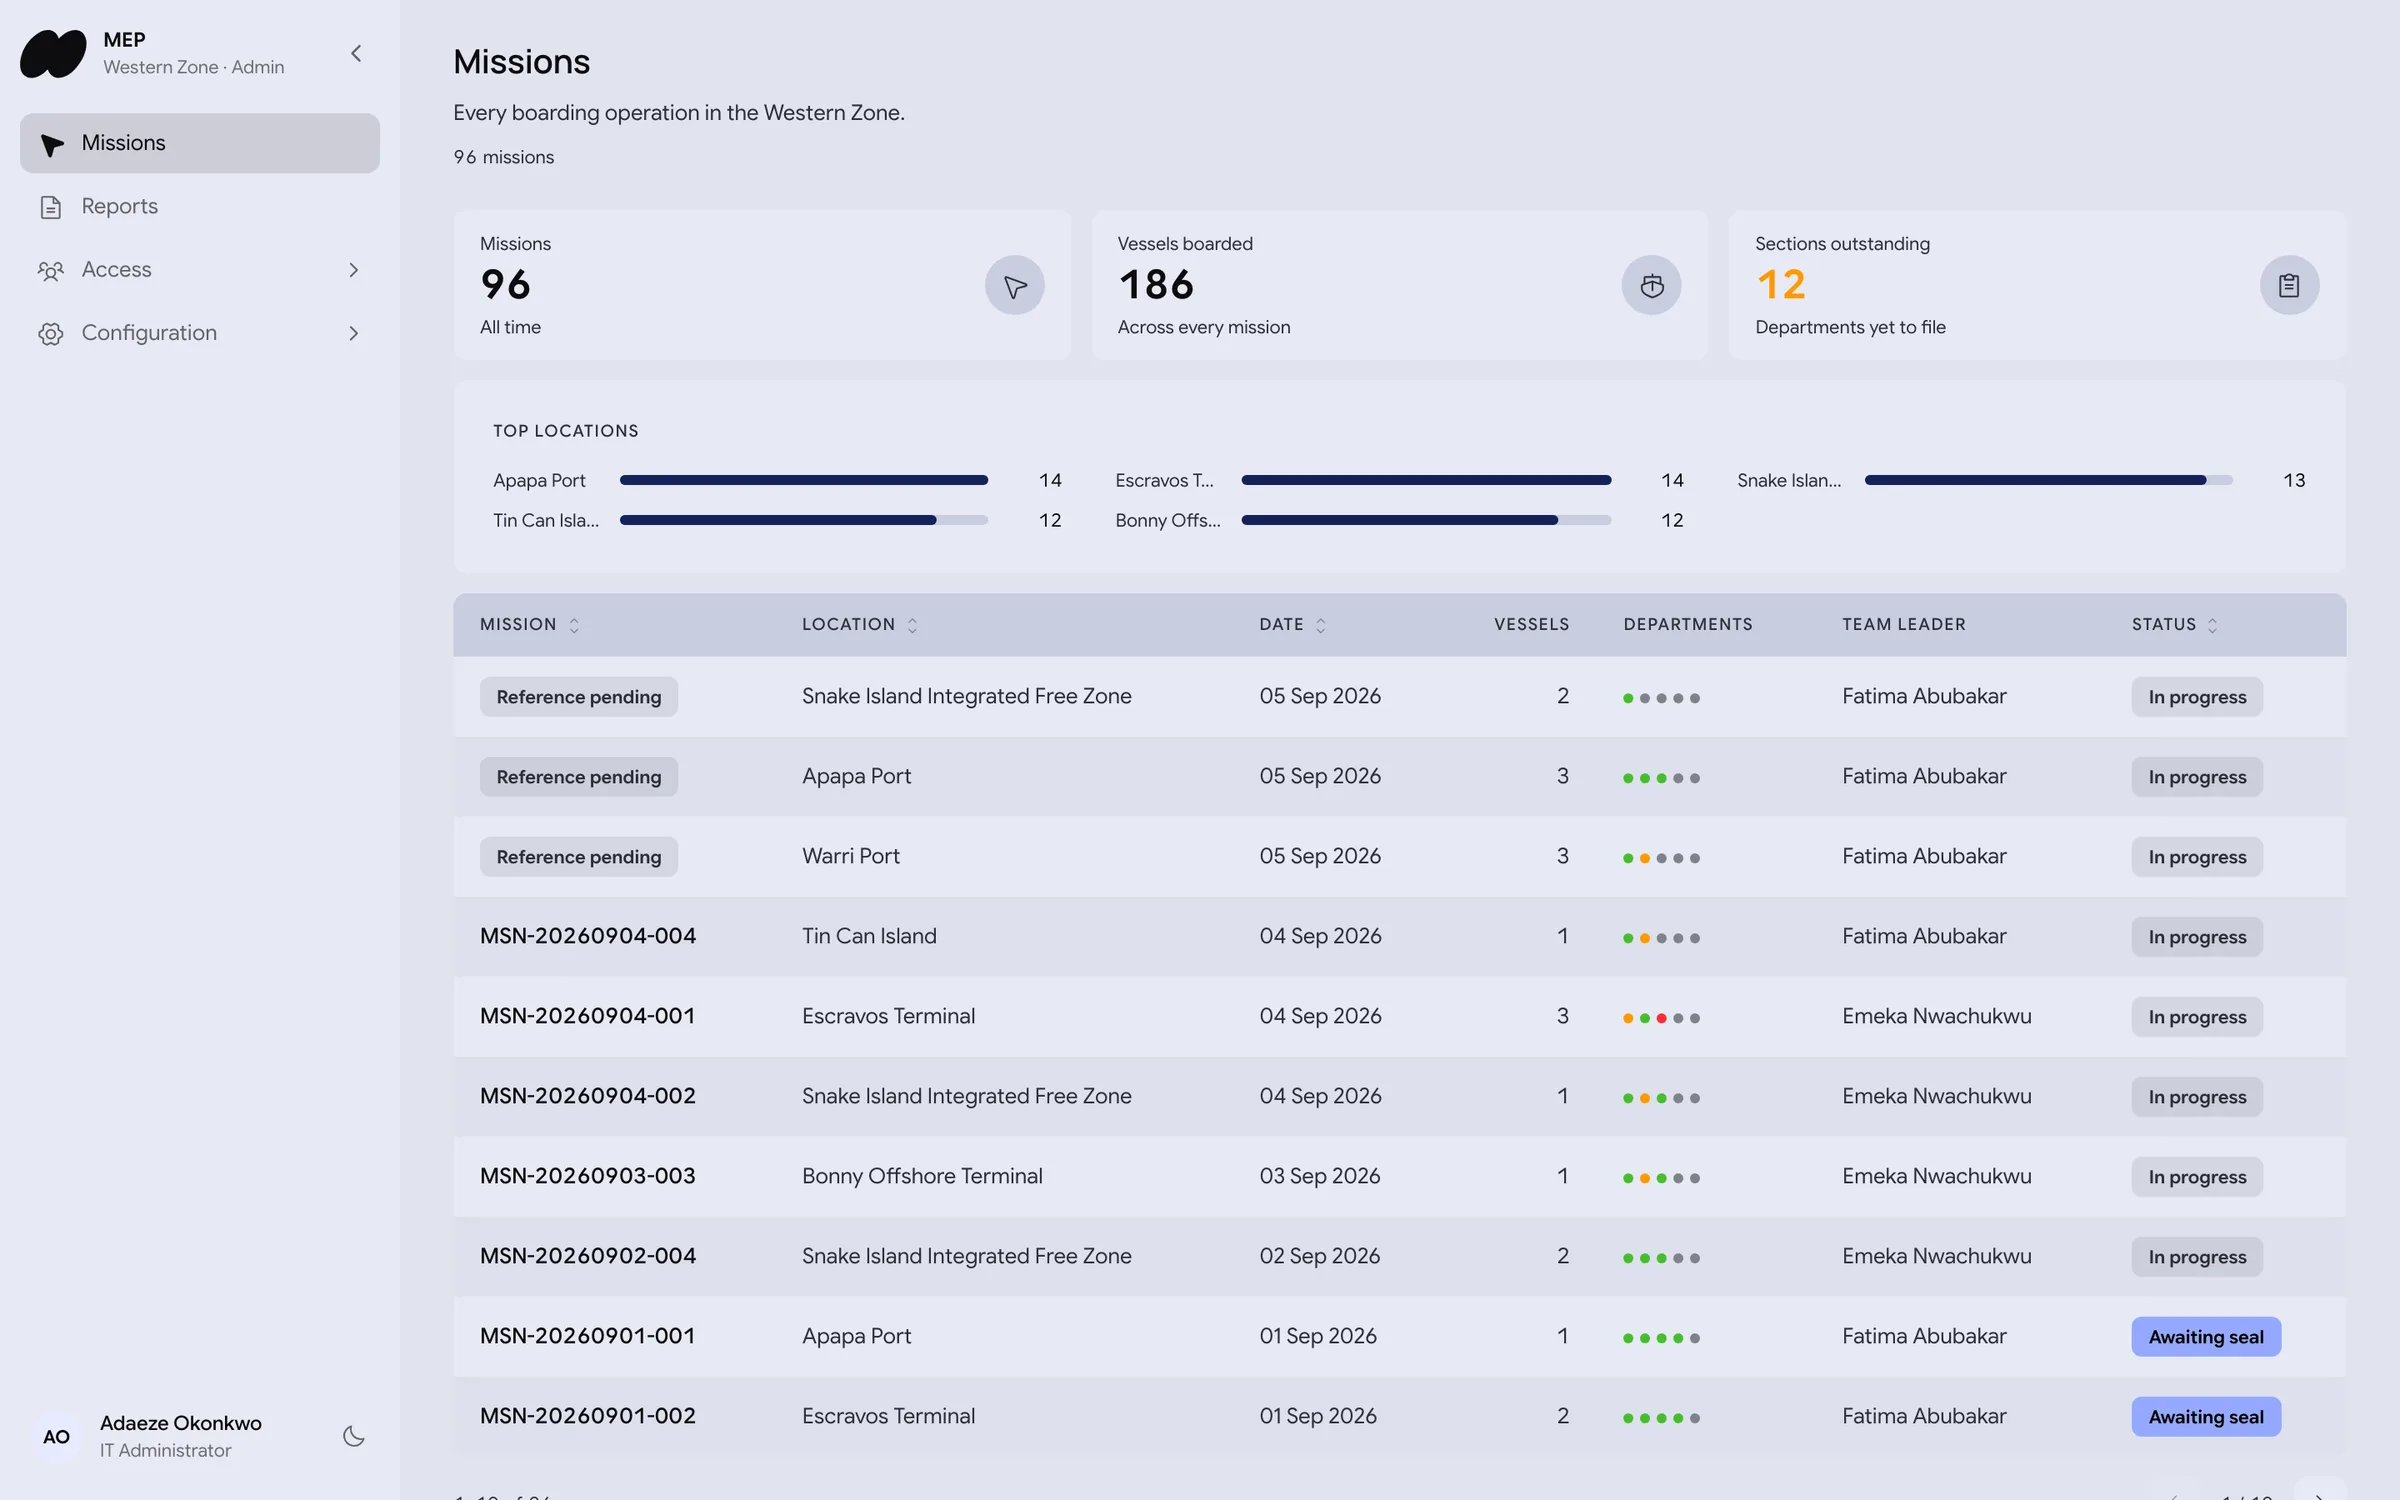Viewport: 2400px width, 1500px height.
Task: Click the Missions cursor icon in sidebar
Action: (52, 145)
